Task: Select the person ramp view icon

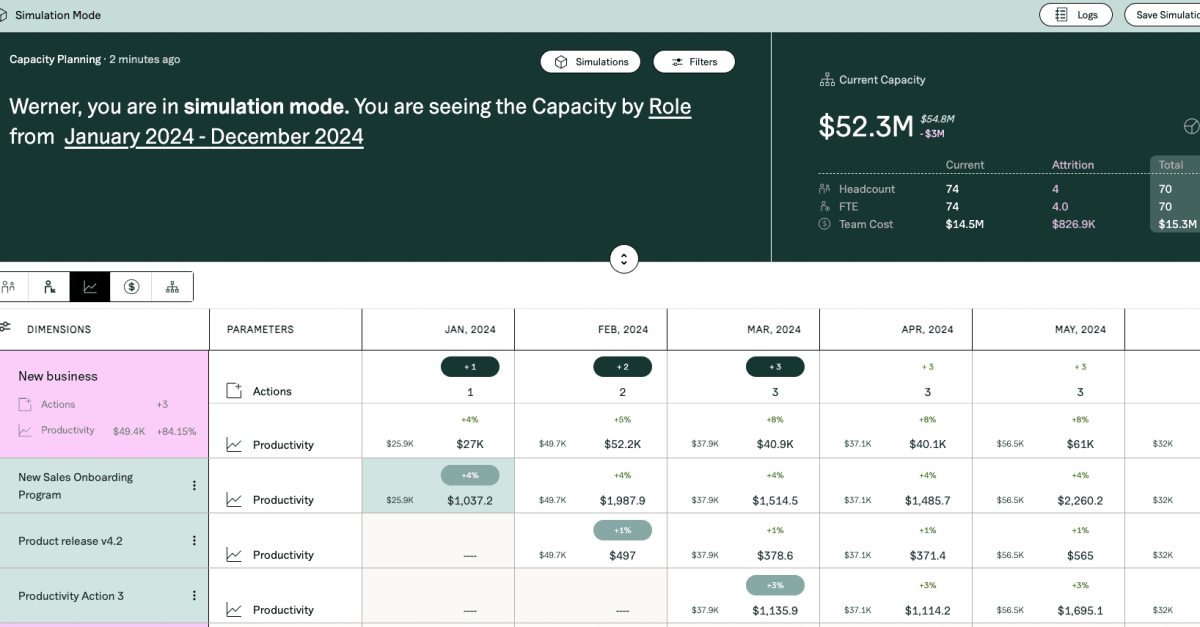Action: click(49, 287)
